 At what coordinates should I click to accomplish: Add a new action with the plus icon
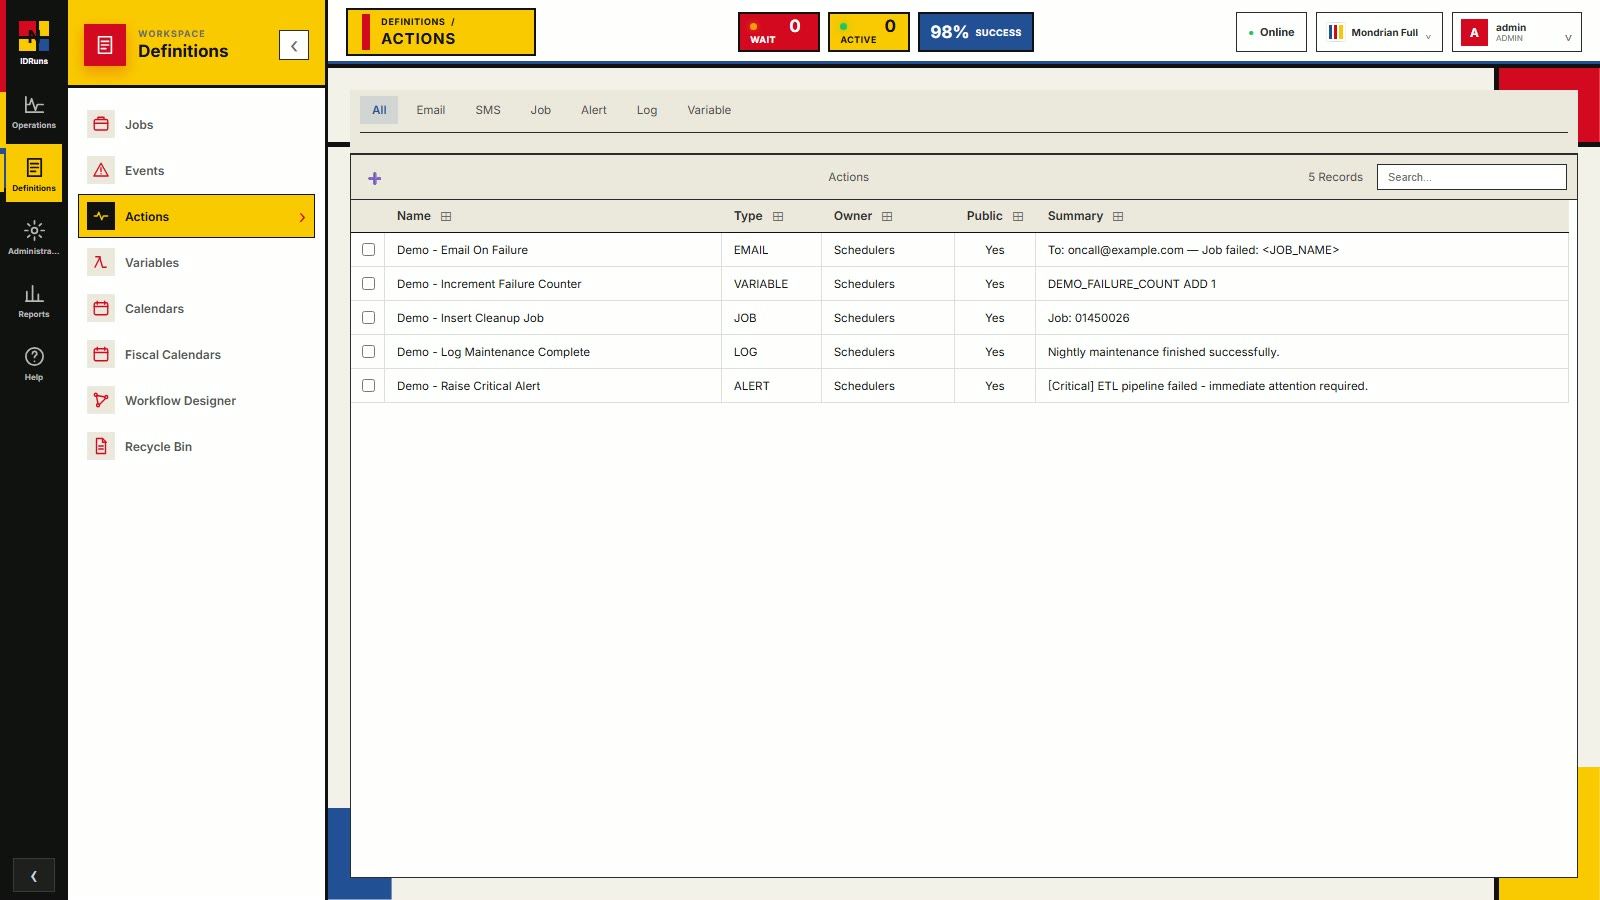point(375,178)
